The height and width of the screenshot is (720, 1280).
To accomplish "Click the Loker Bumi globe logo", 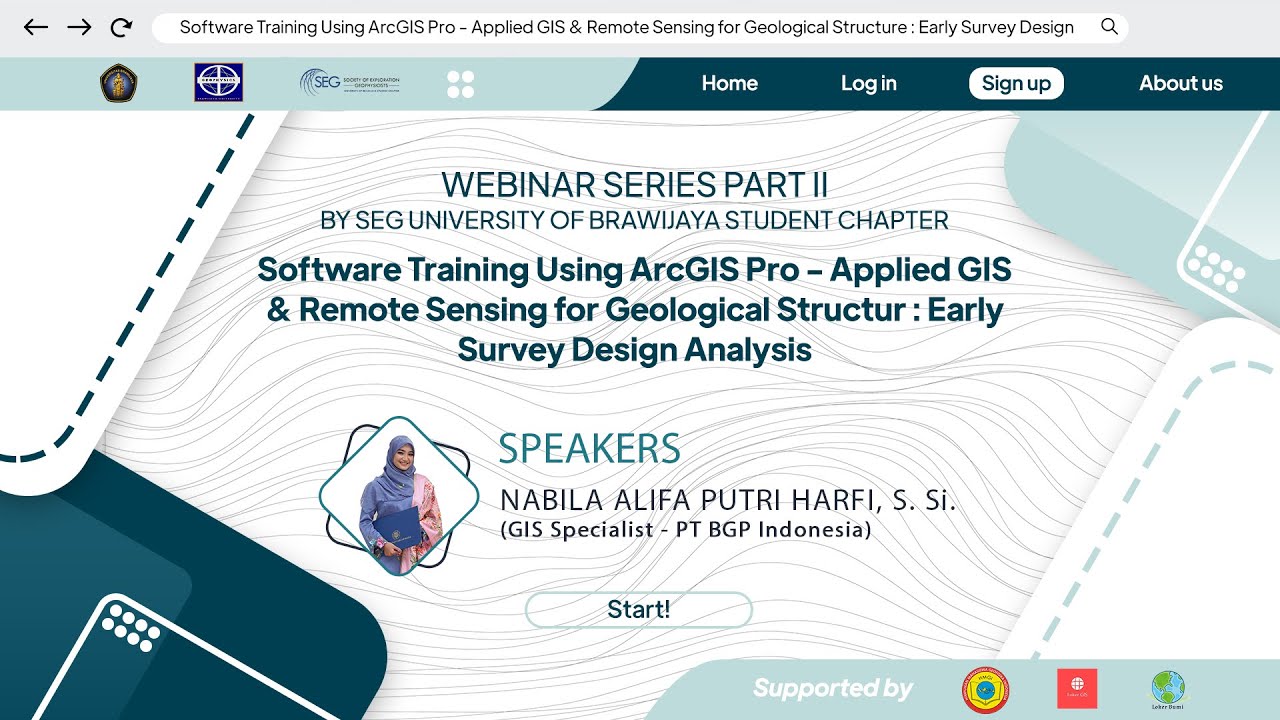I will pyautogui.click(x=1168, y=690).
